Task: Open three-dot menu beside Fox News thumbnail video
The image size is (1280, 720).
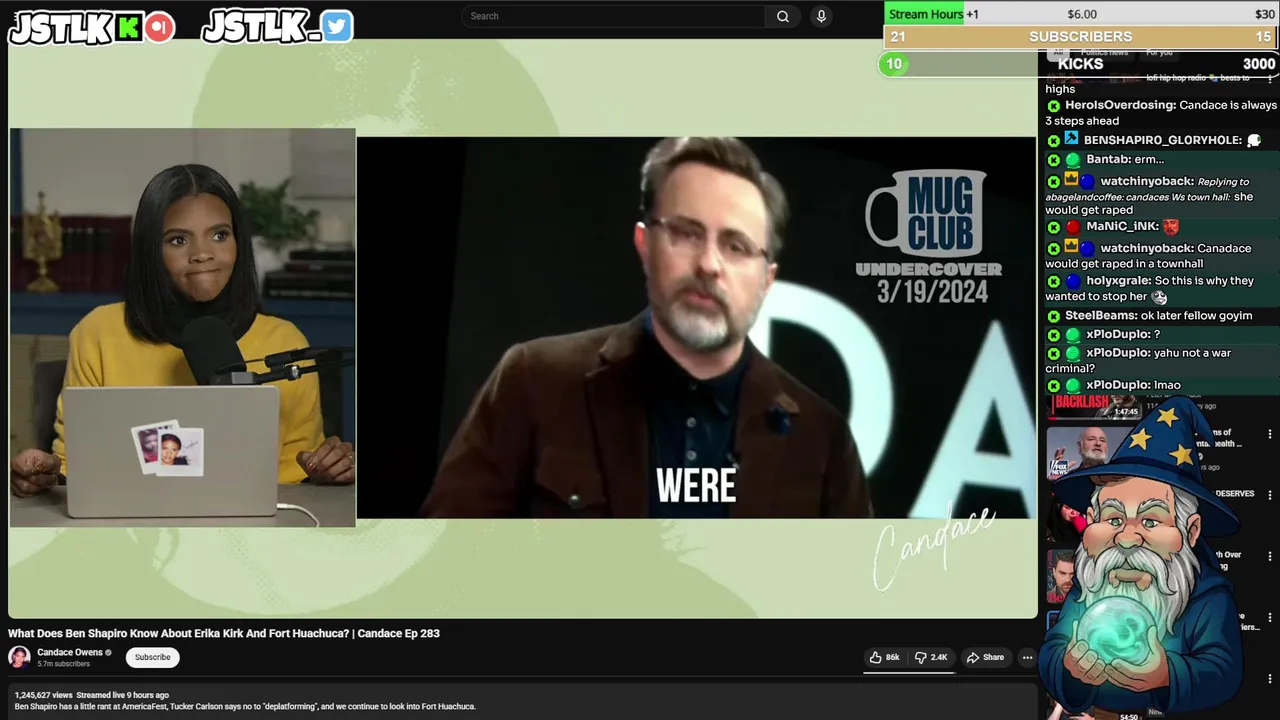Action: click(x=1270, y=434)
